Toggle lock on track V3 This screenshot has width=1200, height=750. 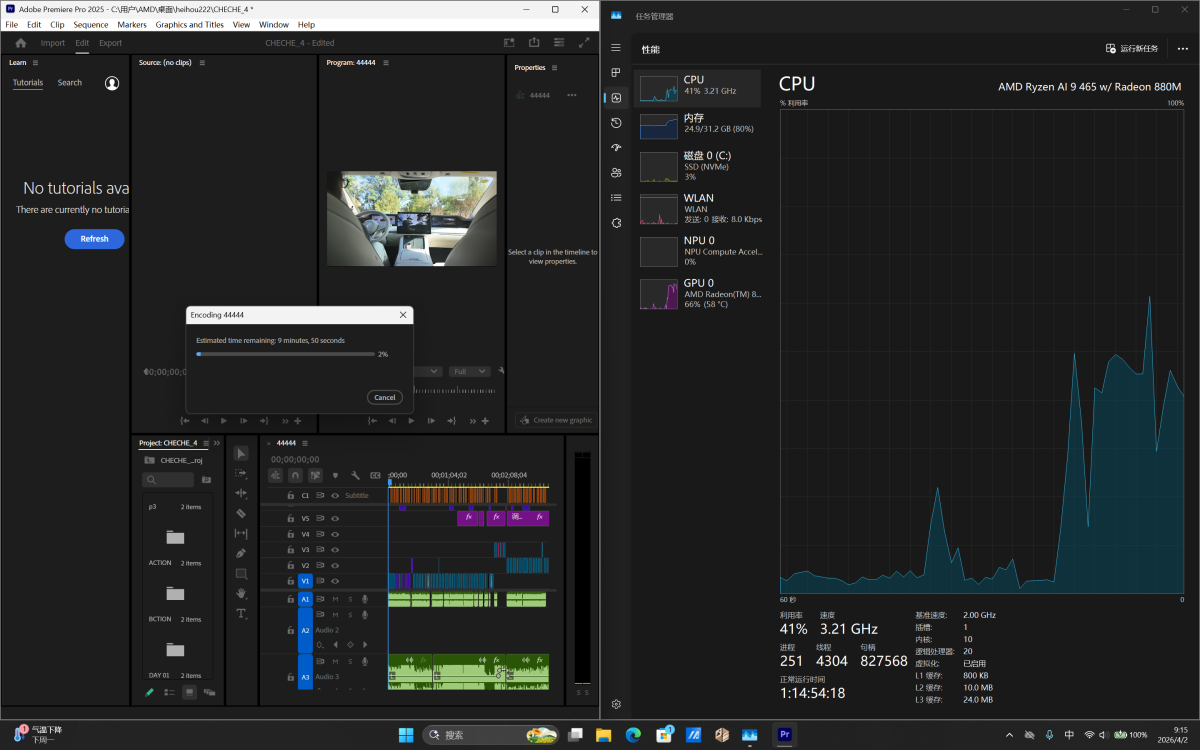click(291, 550)
